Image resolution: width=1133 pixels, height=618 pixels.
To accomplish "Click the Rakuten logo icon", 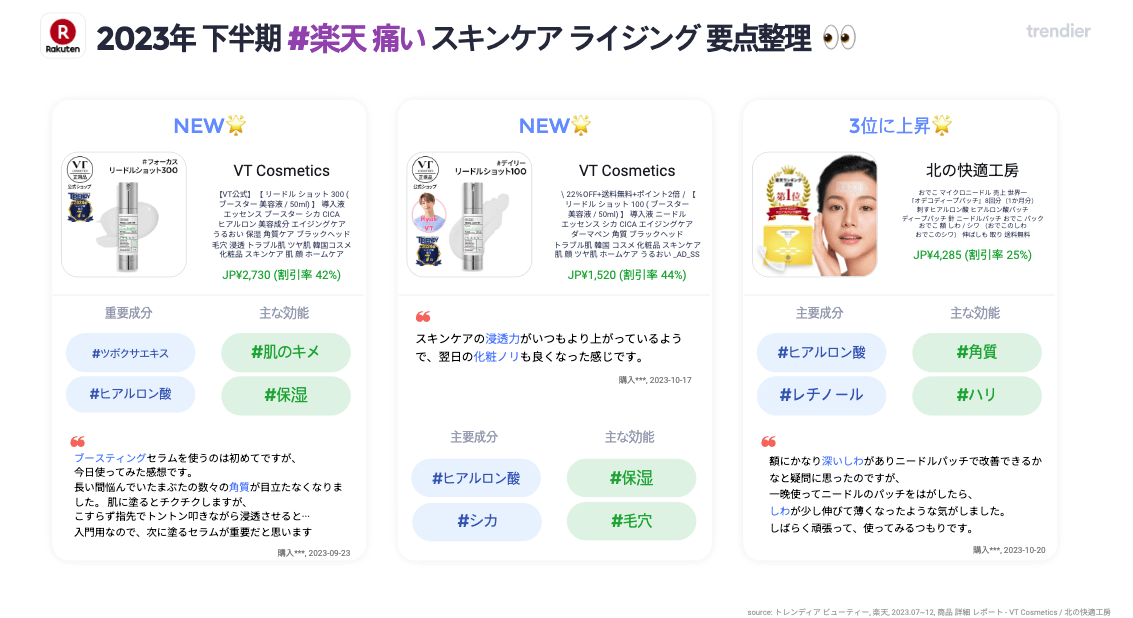I will coord(63,35).
